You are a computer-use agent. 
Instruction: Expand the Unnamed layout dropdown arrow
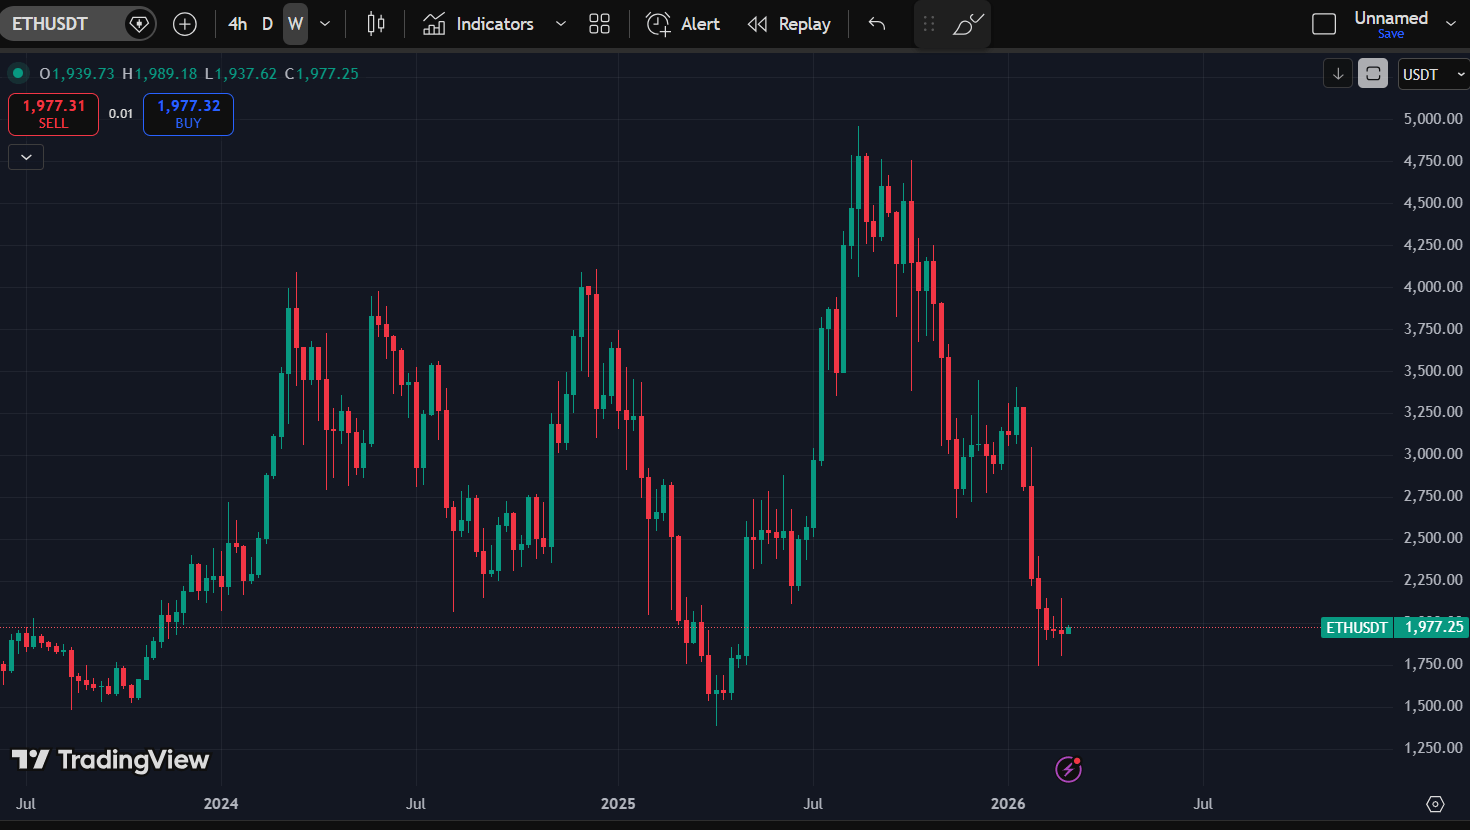click(1451, 24)
